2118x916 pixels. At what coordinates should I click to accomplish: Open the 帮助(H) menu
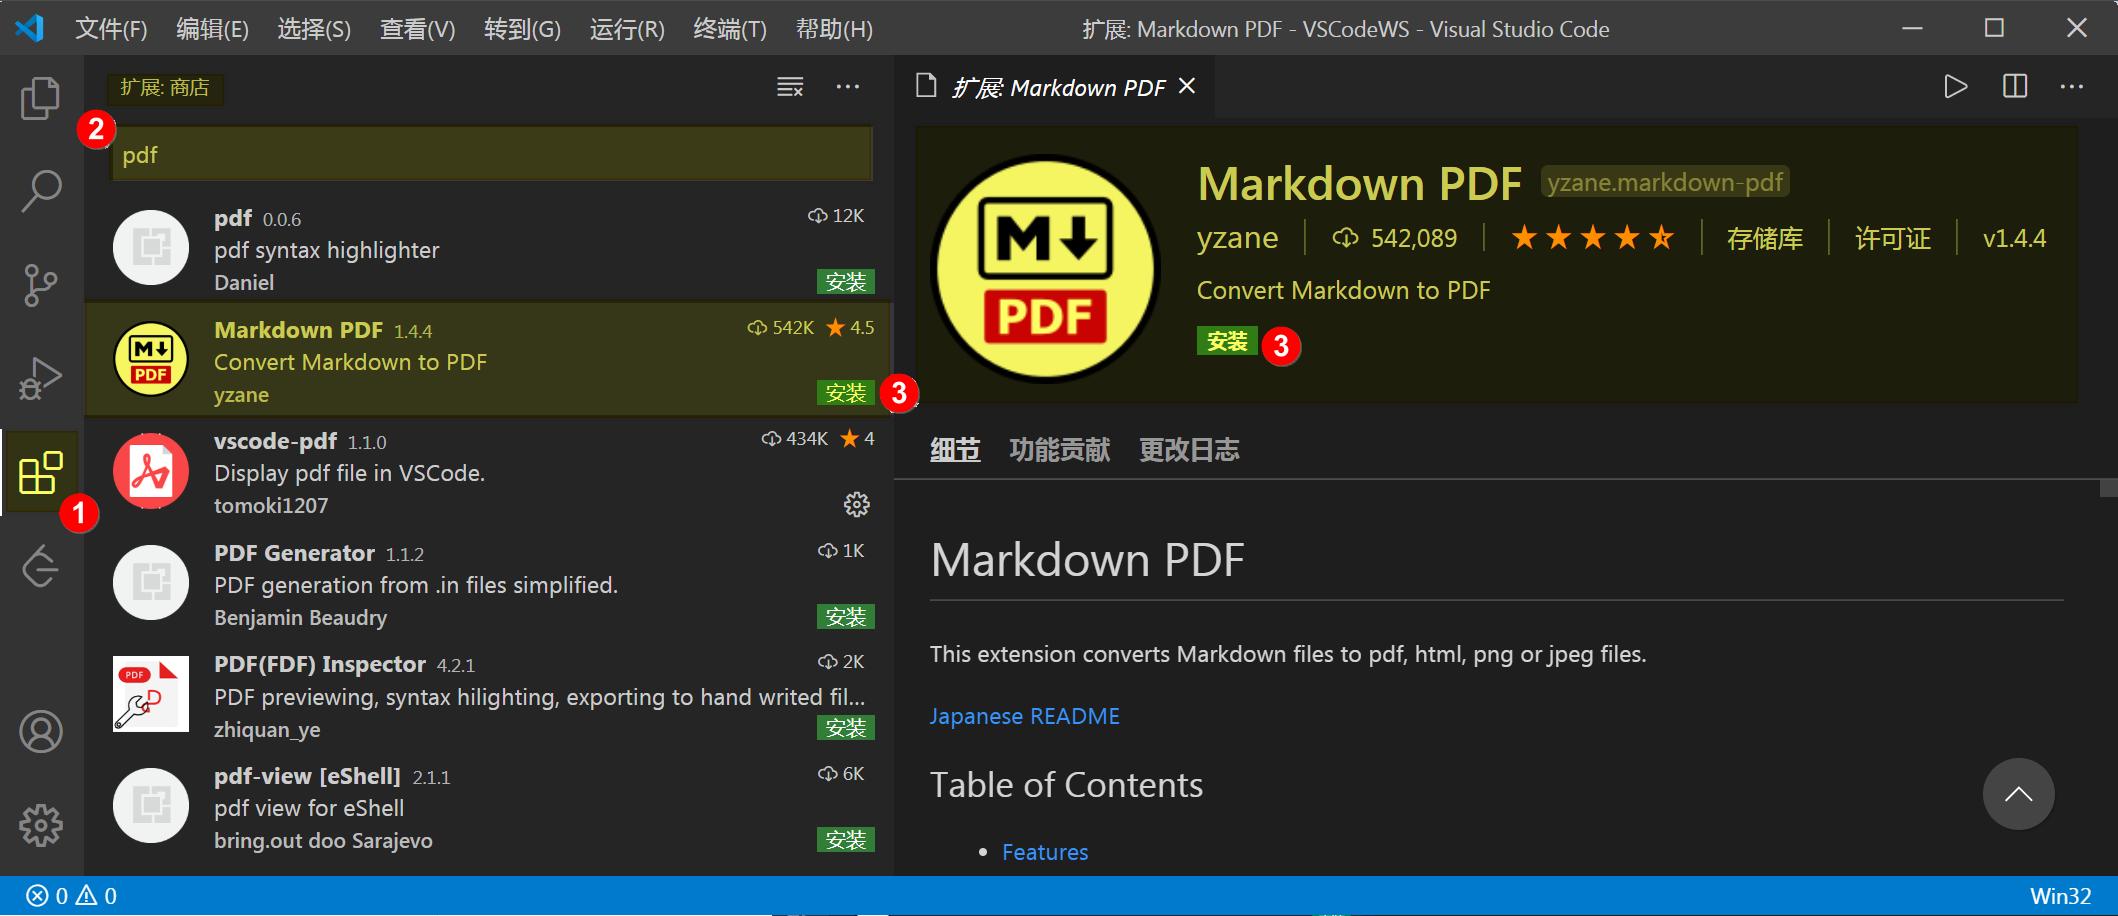(x=834, y=30)
